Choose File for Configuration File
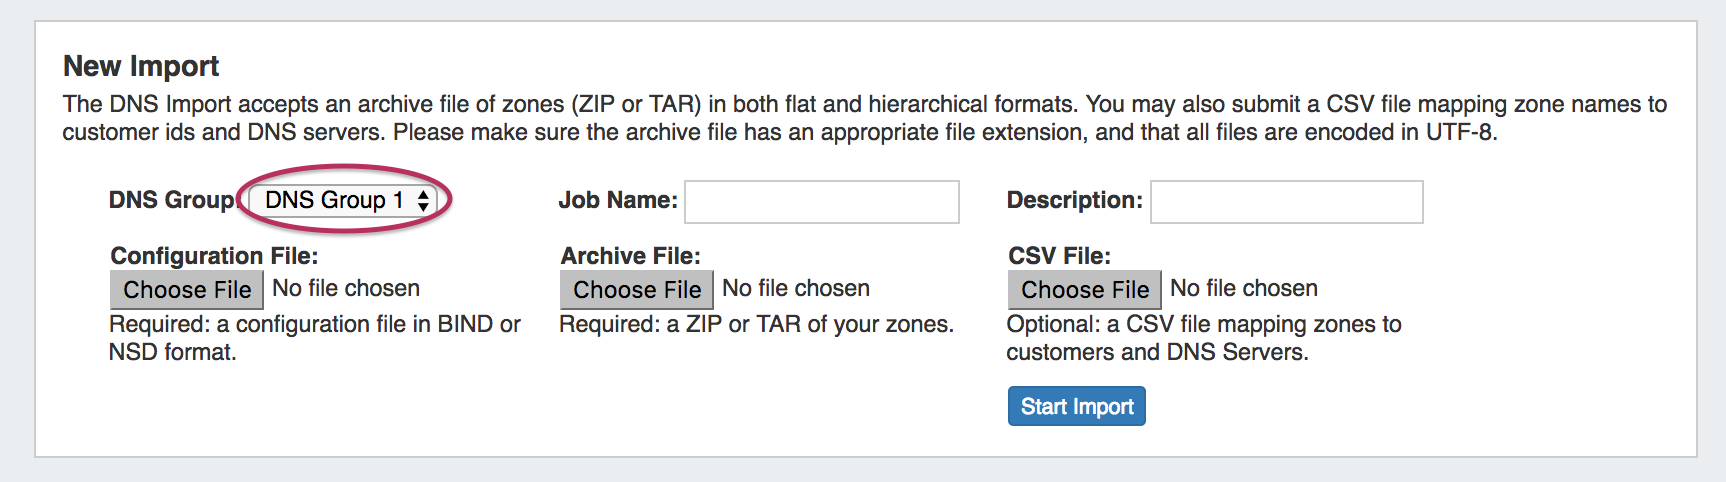The image size is (1726, 482). pyautogui.click(x=187, y=290)
